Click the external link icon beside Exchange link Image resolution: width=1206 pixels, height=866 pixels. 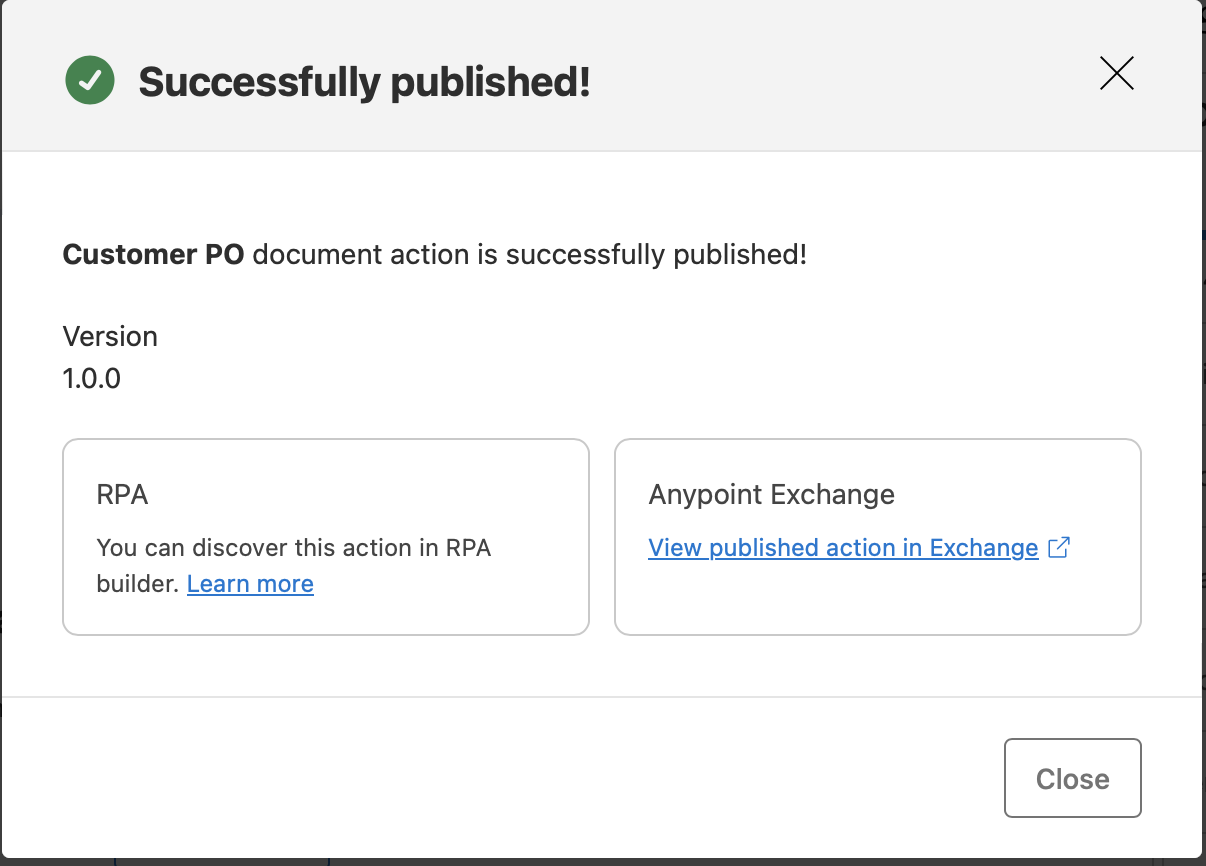pos(1060,547)
